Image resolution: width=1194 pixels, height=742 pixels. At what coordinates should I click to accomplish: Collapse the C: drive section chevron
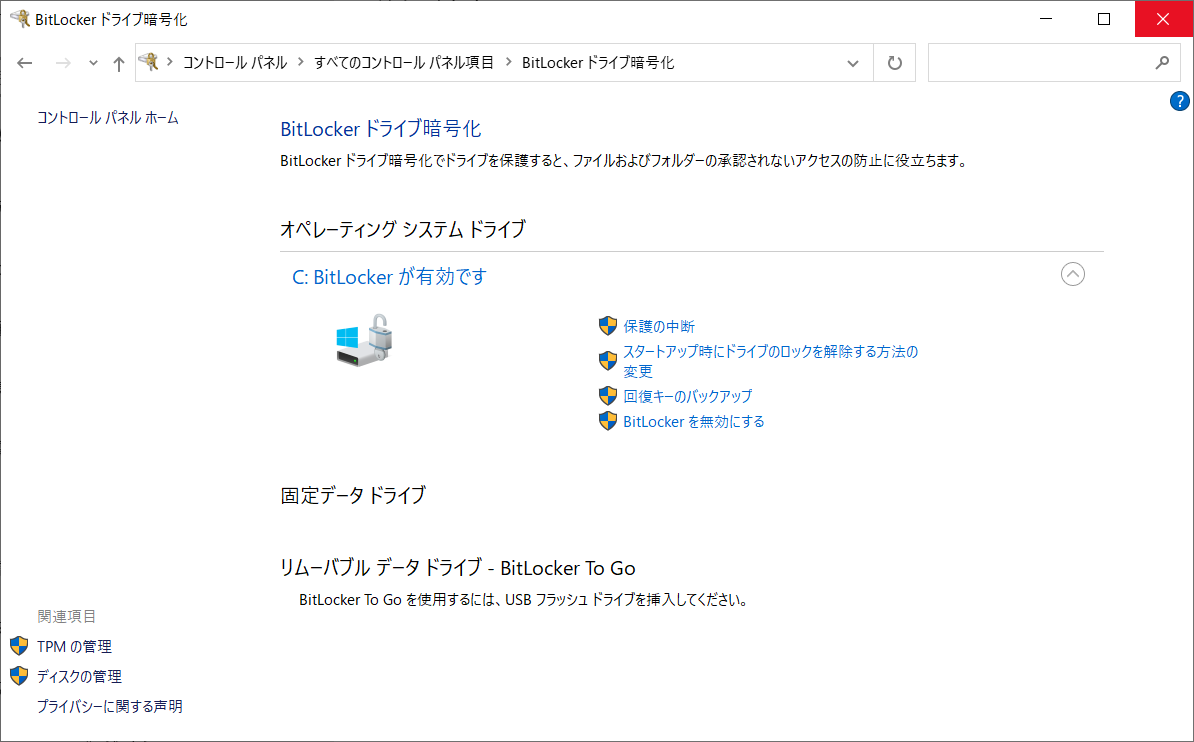click(x=1072, y=274)
